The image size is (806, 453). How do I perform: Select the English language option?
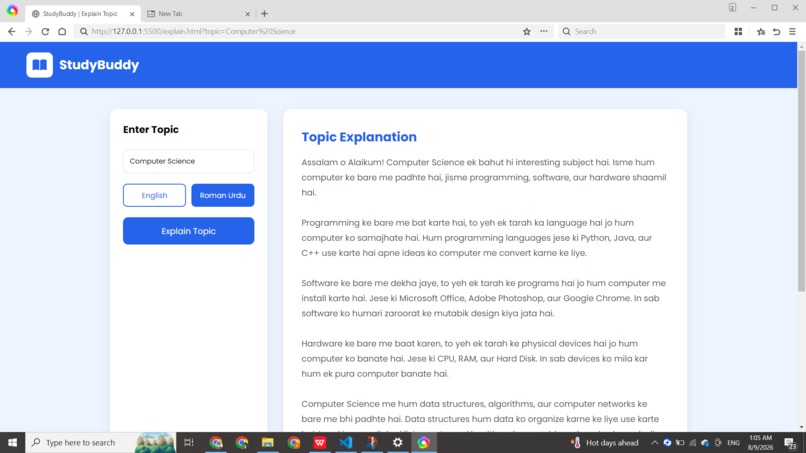[x=154, y=195]
